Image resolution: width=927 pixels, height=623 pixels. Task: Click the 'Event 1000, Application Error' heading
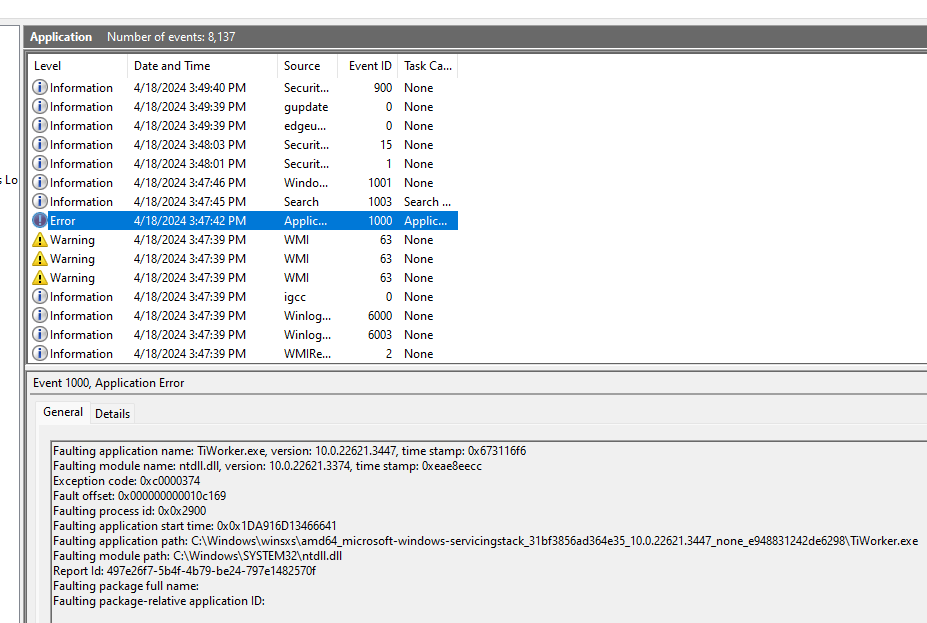pyautogui.click(x=109, y=383)
